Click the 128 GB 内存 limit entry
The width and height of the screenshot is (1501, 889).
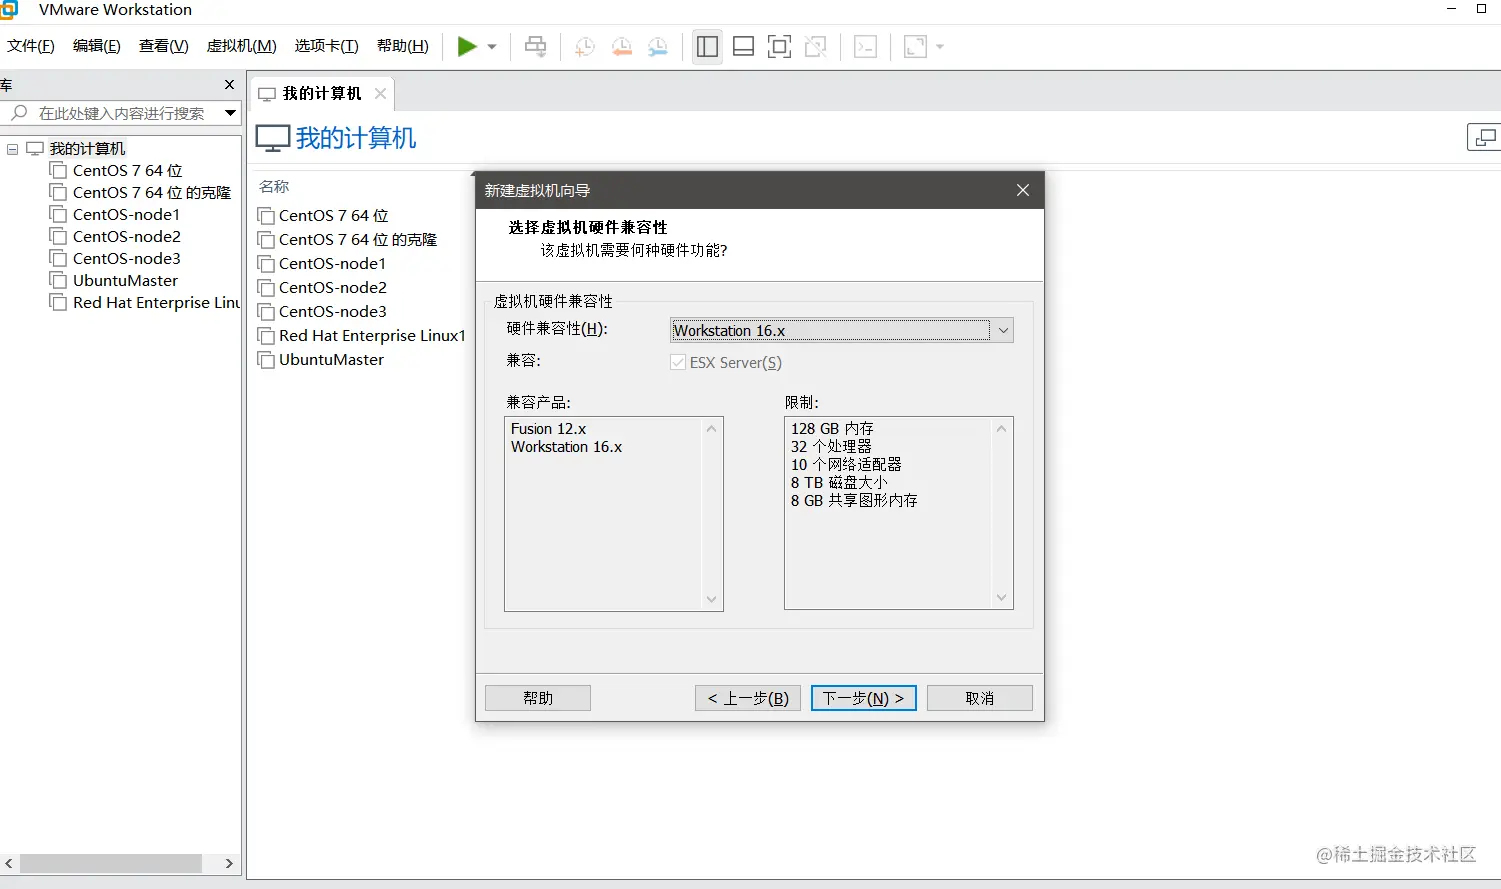(832, 429)
